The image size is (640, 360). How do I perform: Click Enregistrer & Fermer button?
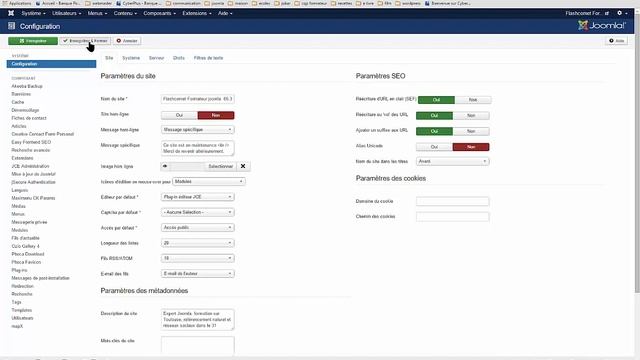[85, 41]
